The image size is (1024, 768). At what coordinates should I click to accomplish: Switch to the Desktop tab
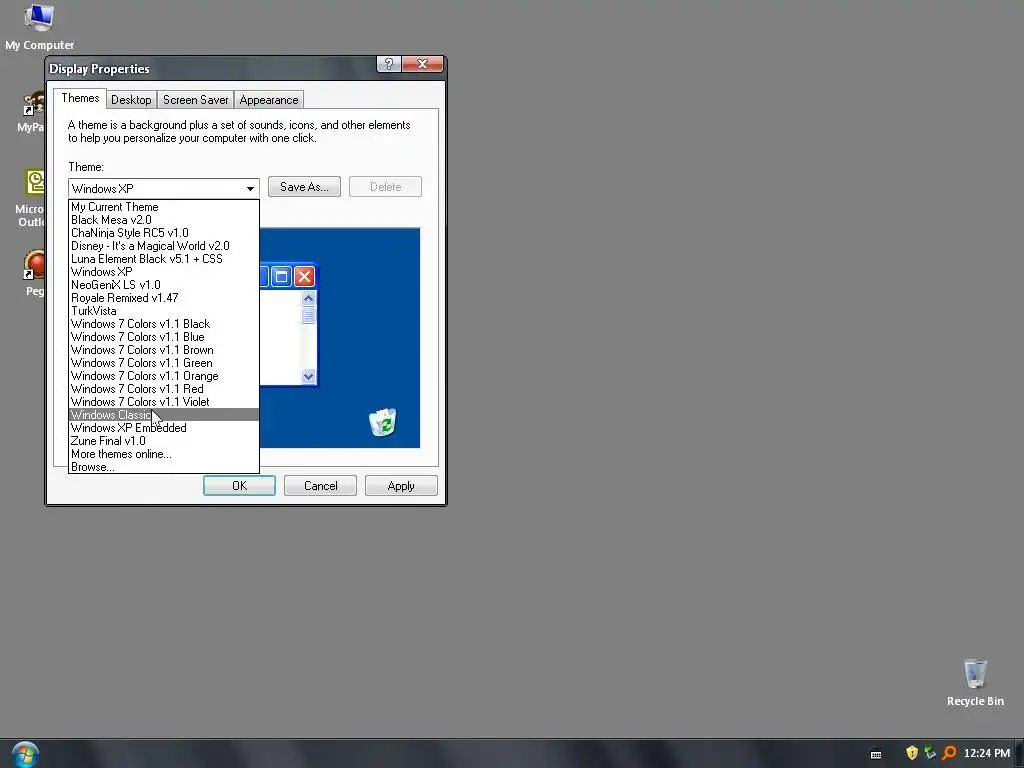131,100
